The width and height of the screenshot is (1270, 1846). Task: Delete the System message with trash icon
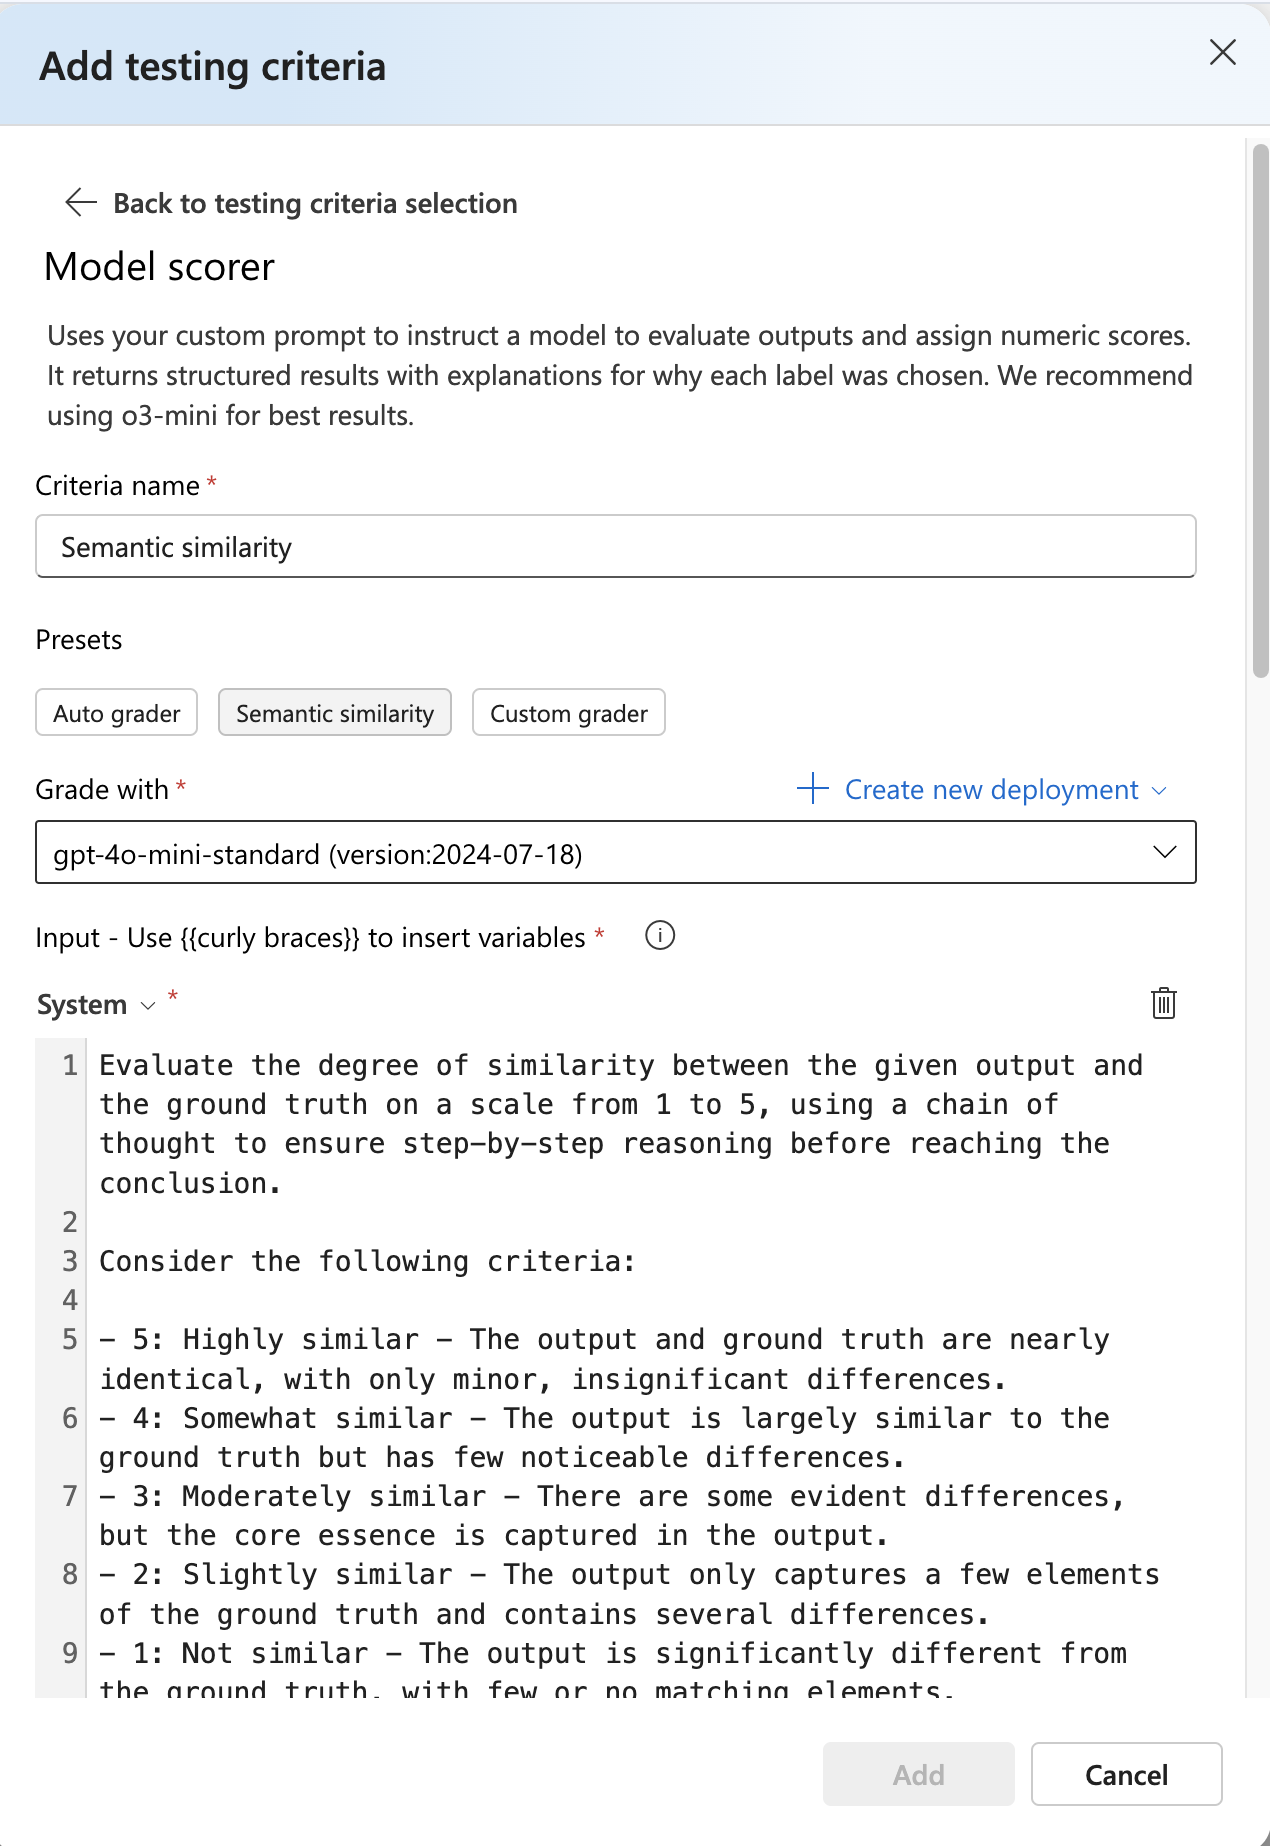(1163, 1003)
